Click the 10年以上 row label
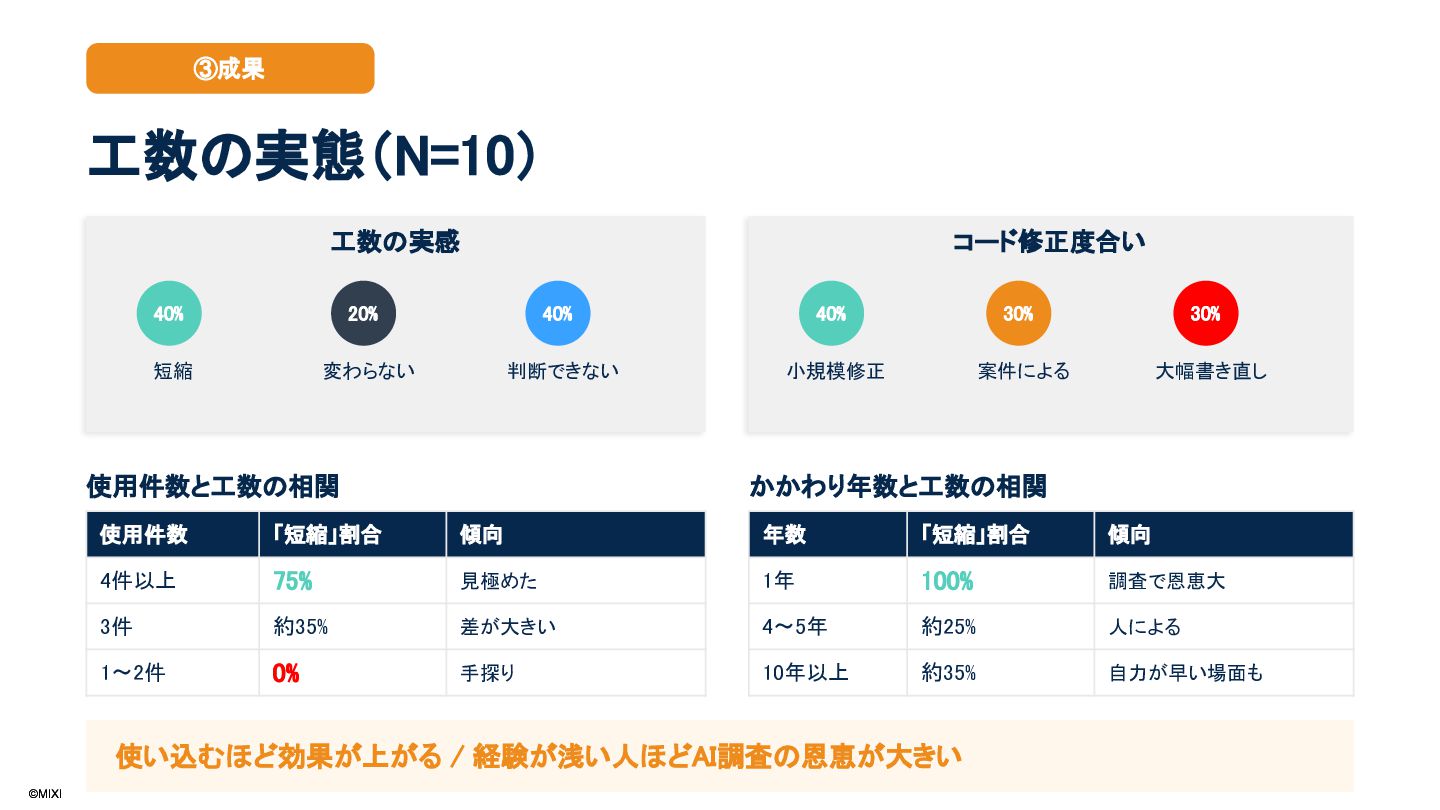1440x810 pixels. coord(805,673)
